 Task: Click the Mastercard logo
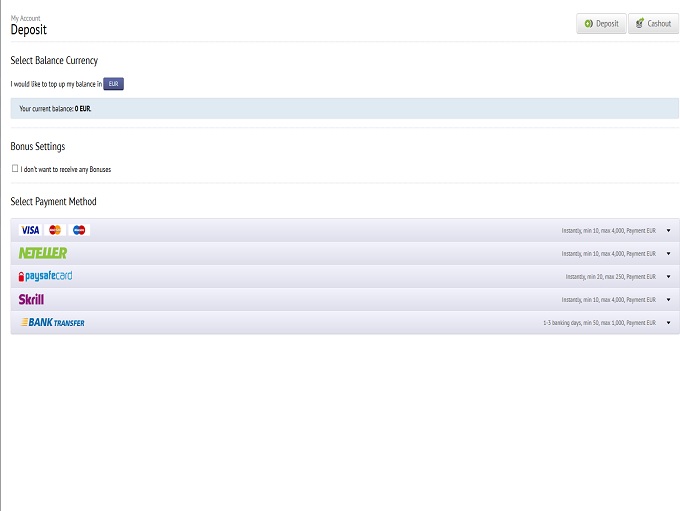(x=55, y=230)
